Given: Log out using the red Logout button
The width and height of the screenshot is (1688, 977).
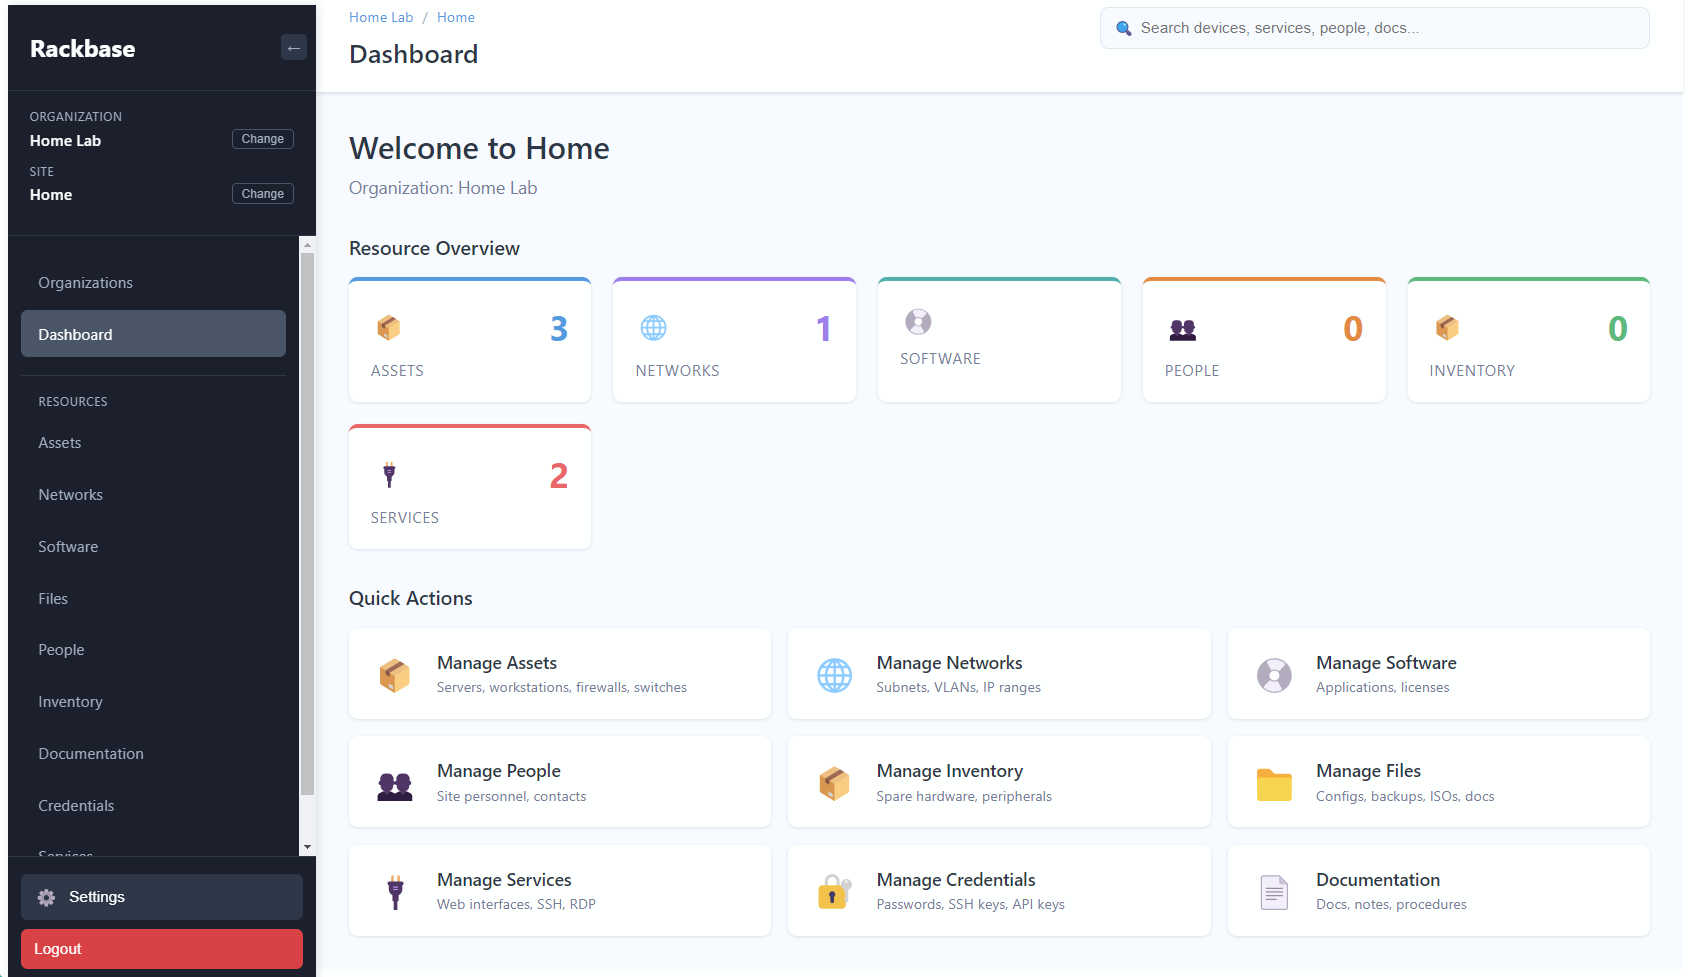Looking at the screenshot, I should (162, 949).
